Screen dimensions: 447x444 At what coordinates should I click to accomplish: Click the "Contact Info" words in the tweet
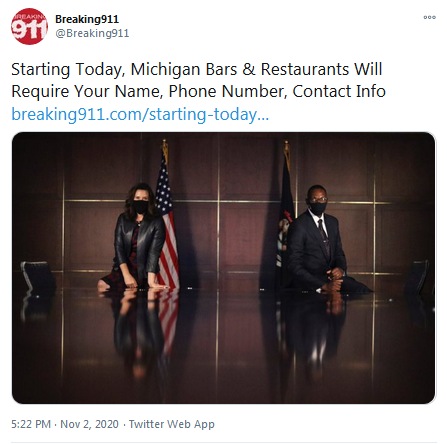click(339, 91)
